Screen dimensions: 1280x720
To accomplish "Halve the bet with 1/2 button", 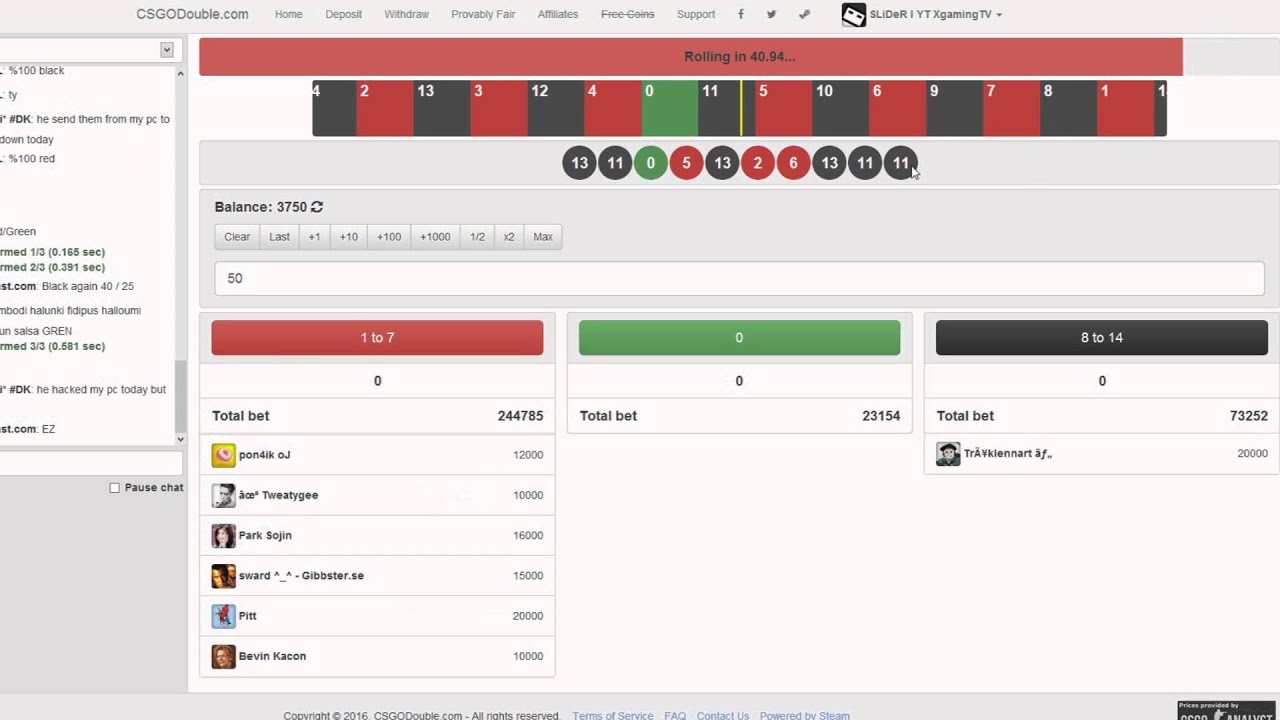I will click(x=477, y=237).
